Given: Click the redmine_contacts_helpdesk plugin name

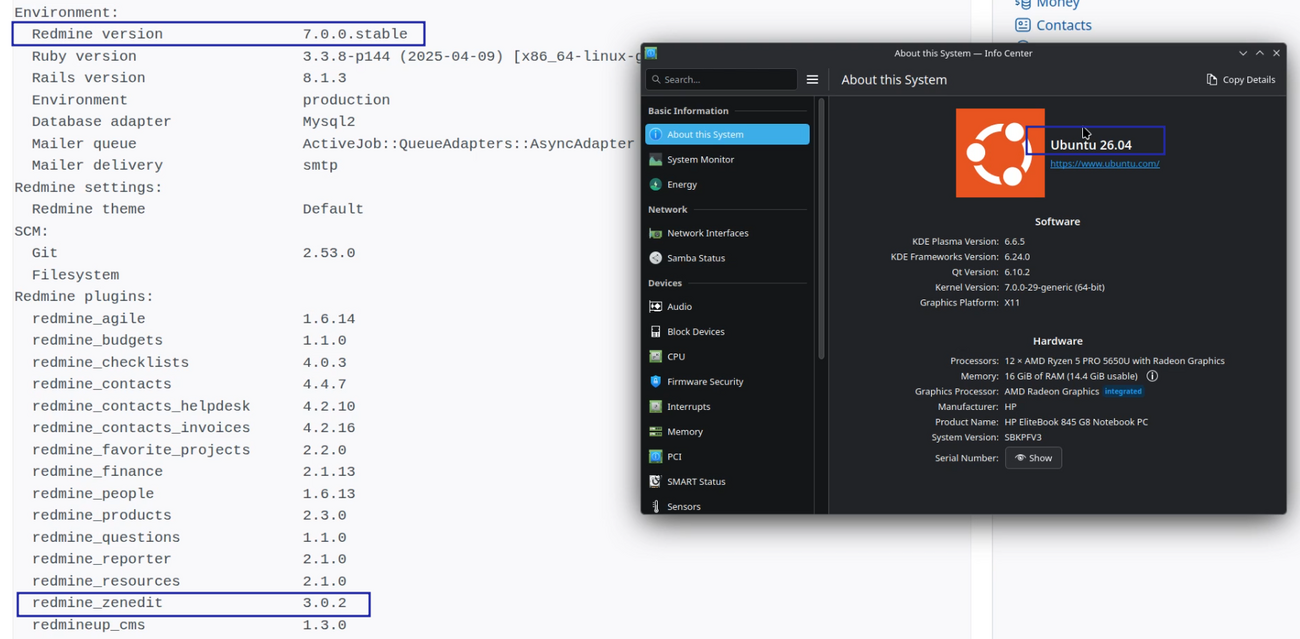Looking at the screenshot, I should (x=141, y=407).
